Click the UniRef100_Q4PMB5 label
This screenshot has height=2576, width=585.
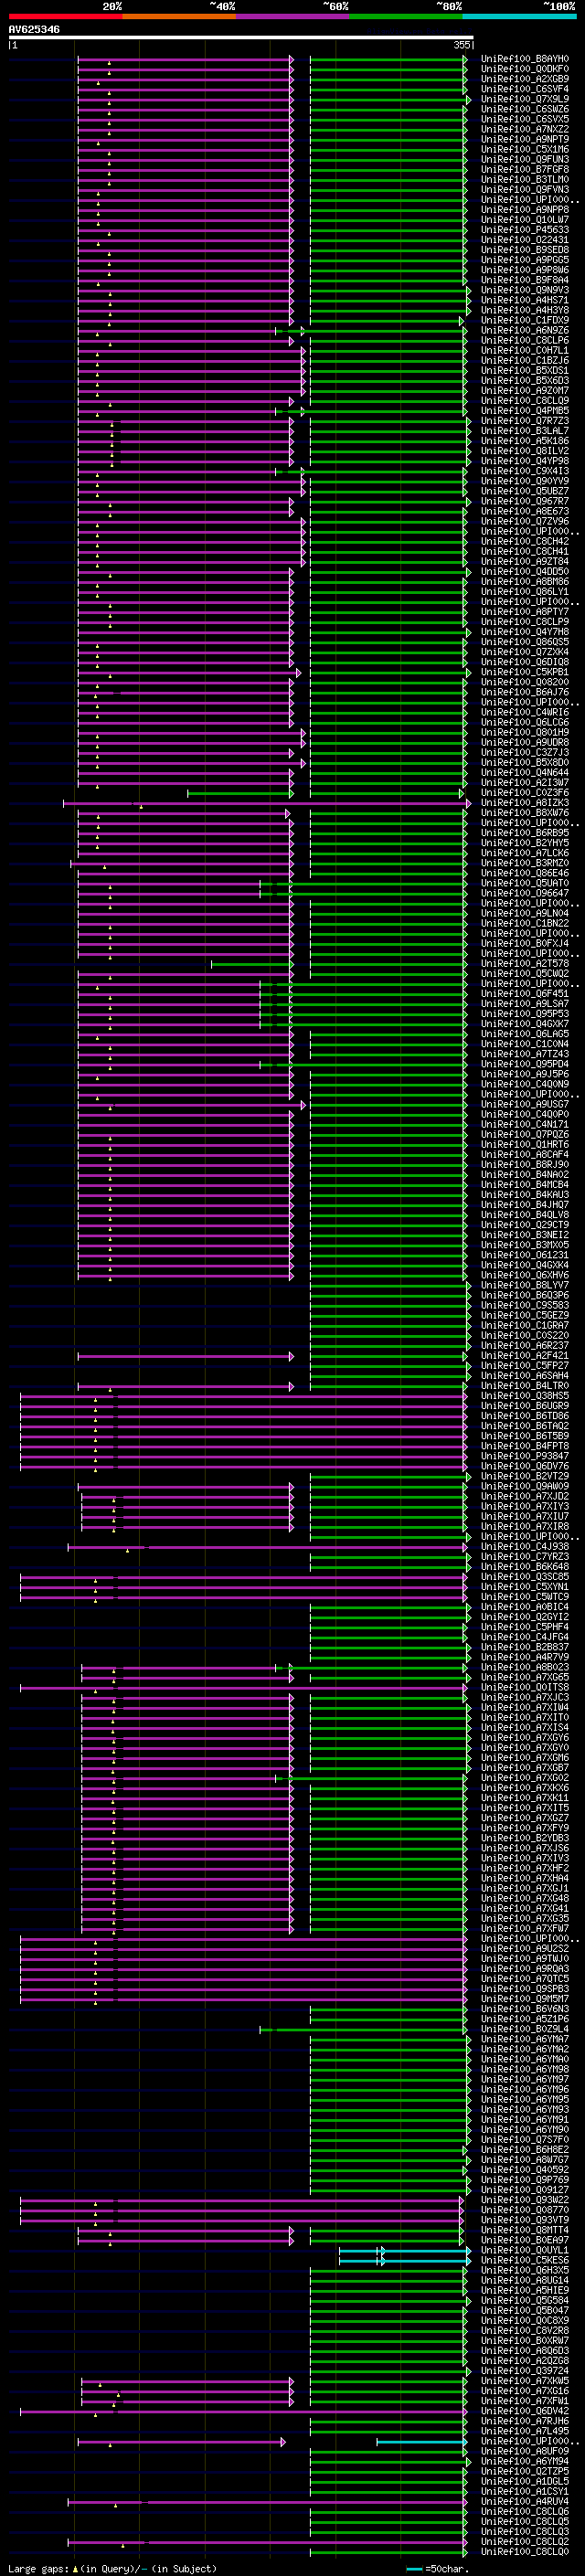click(525, 410)
